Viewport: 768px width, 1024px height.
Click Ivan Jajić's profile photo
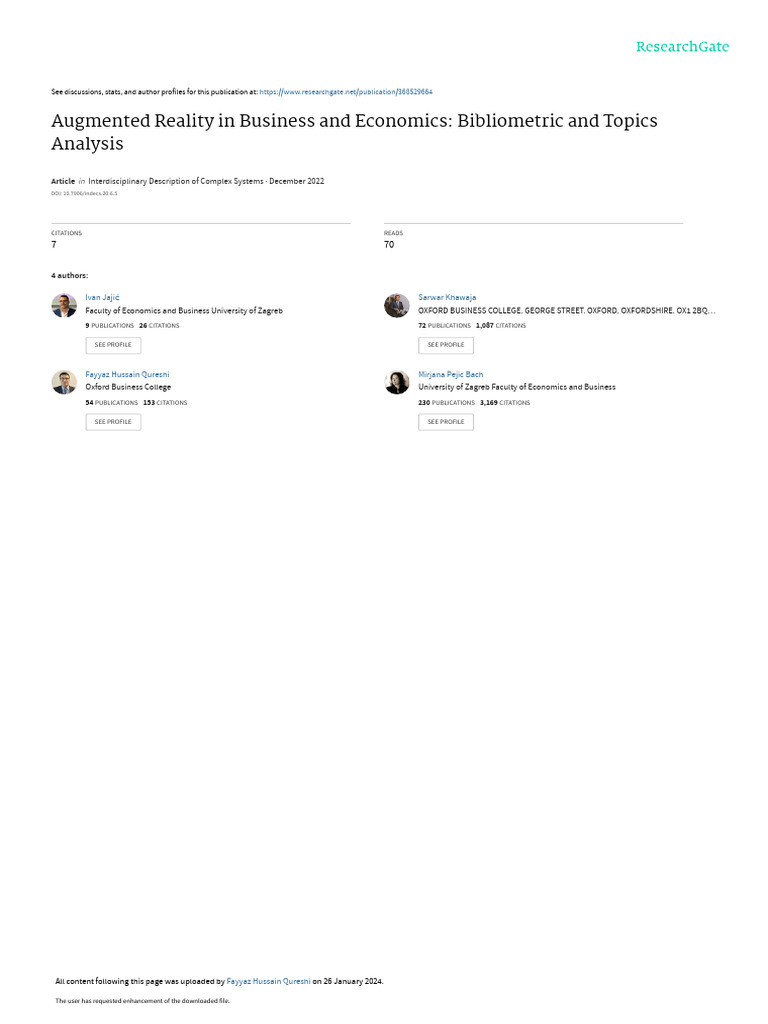pyautogui.click(x=64, y=306)
